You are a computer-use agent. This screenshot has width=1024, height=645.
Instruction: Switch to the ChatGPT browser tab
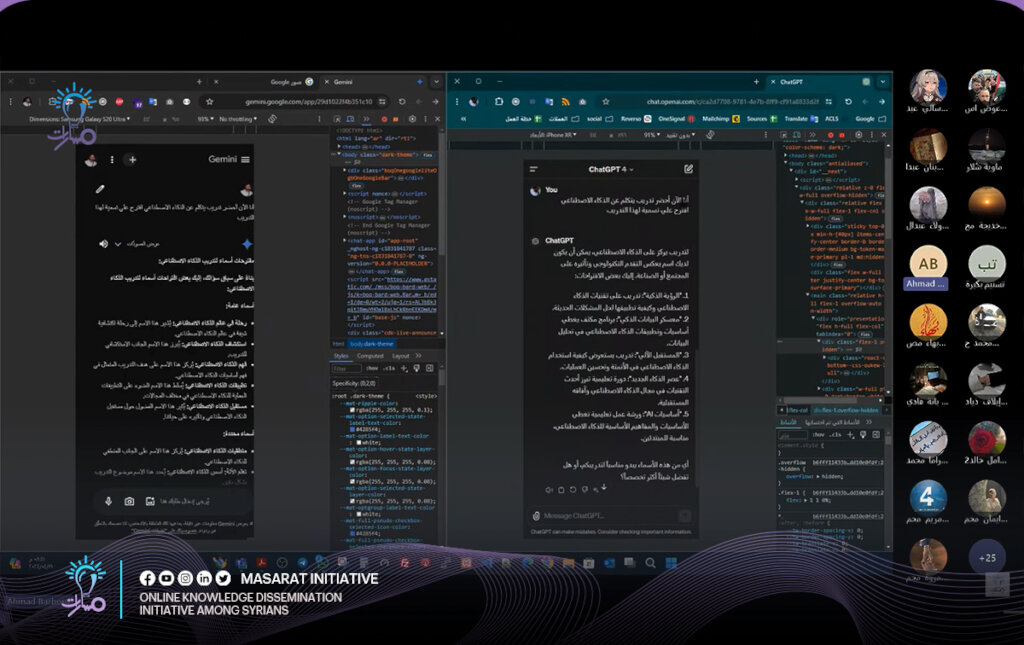[820, 82]
